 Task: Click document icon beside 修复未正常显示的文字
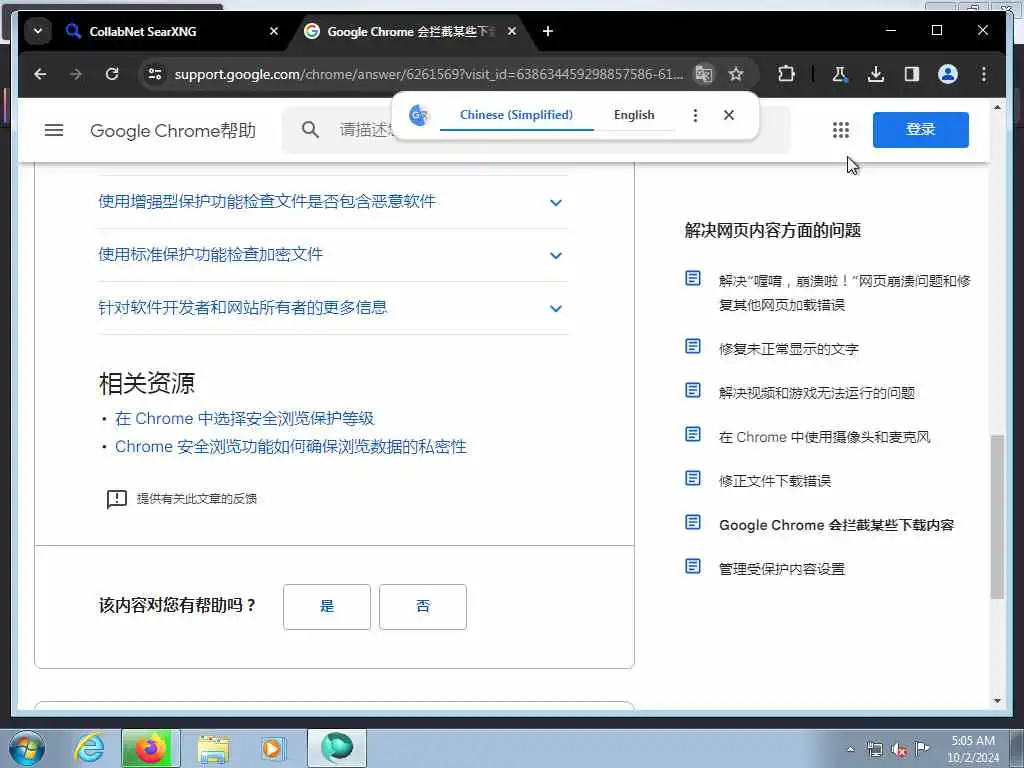pos(693,346)
